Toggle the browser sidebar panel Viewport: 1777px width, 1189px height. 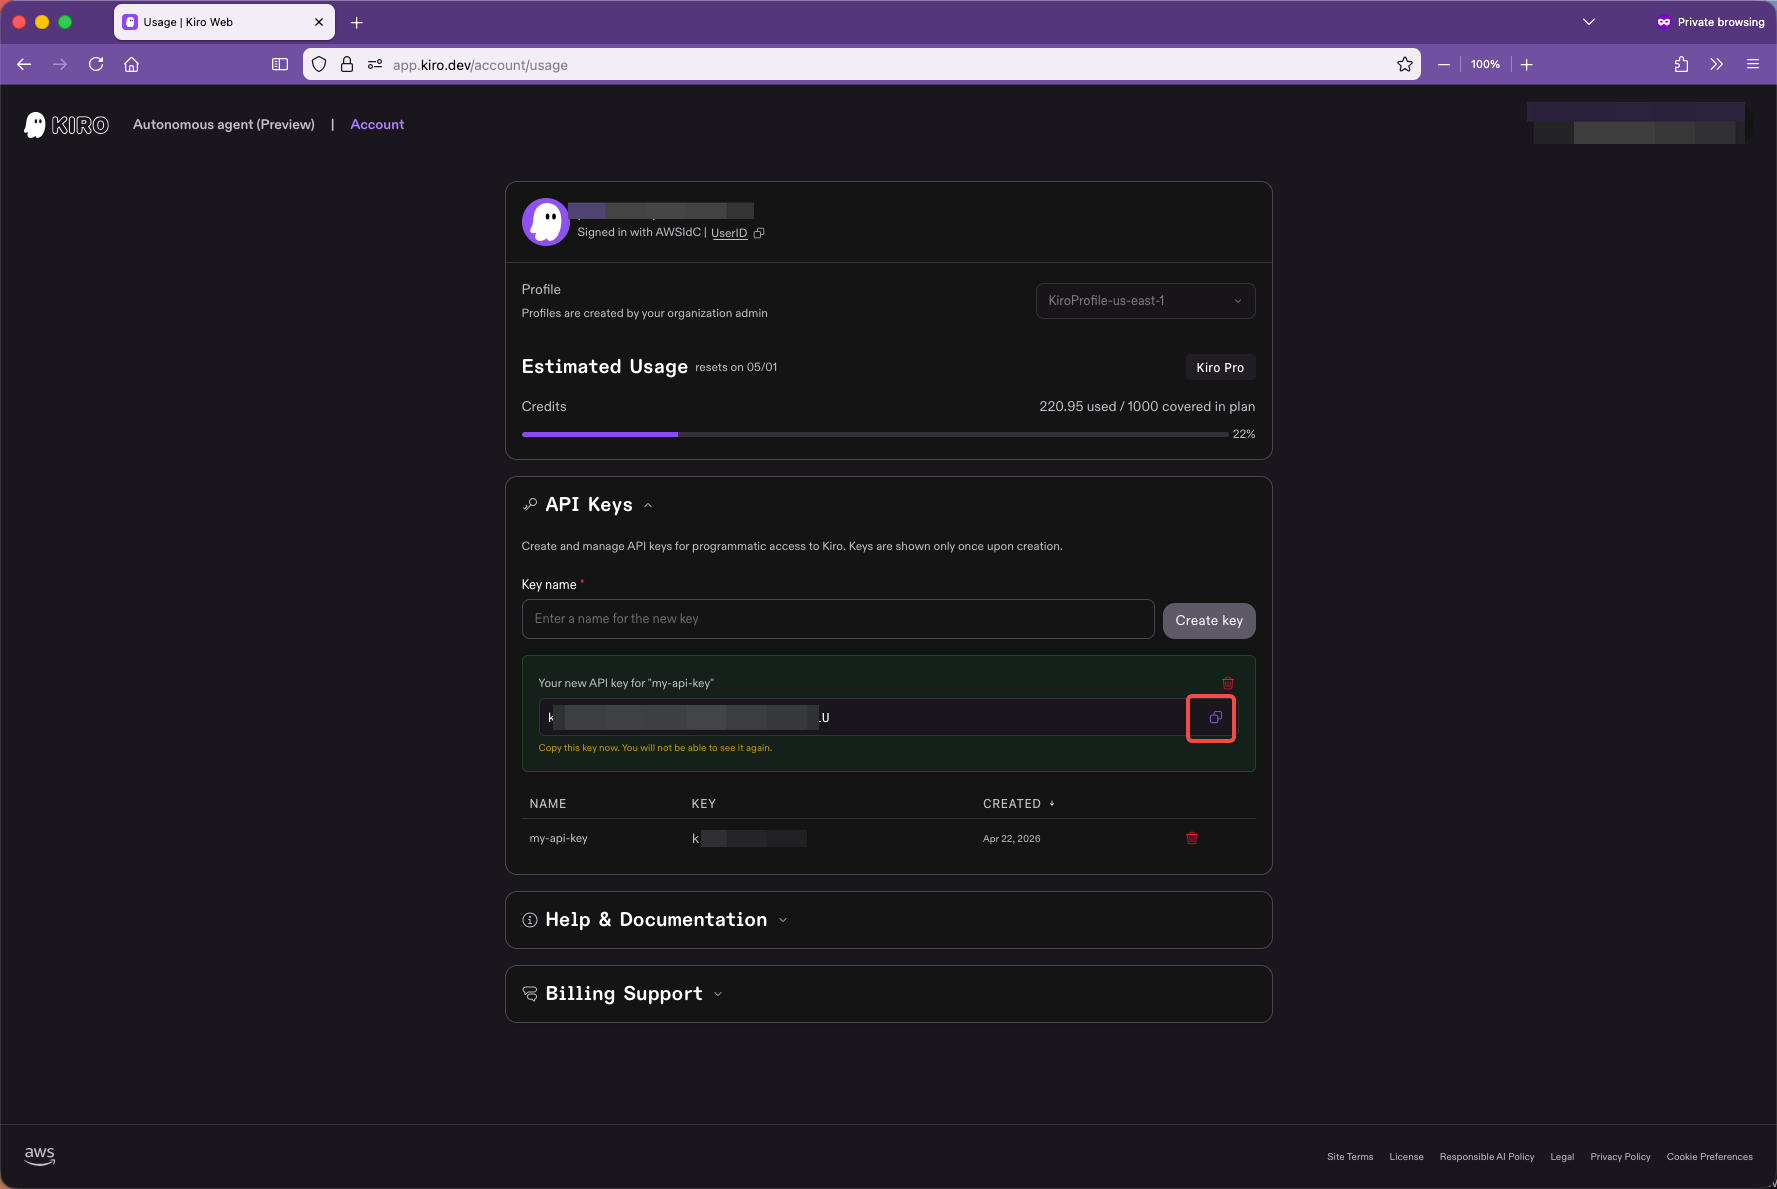point(280,65)
